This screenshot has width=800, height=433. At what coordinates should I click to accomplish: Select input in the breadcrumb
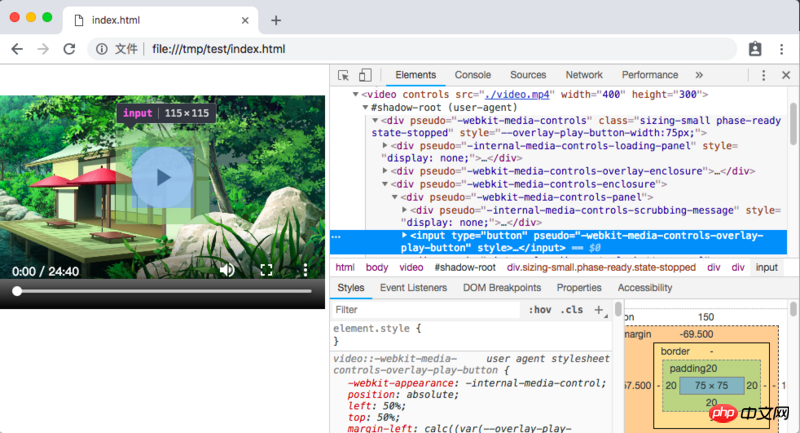(x=766, y=267)
